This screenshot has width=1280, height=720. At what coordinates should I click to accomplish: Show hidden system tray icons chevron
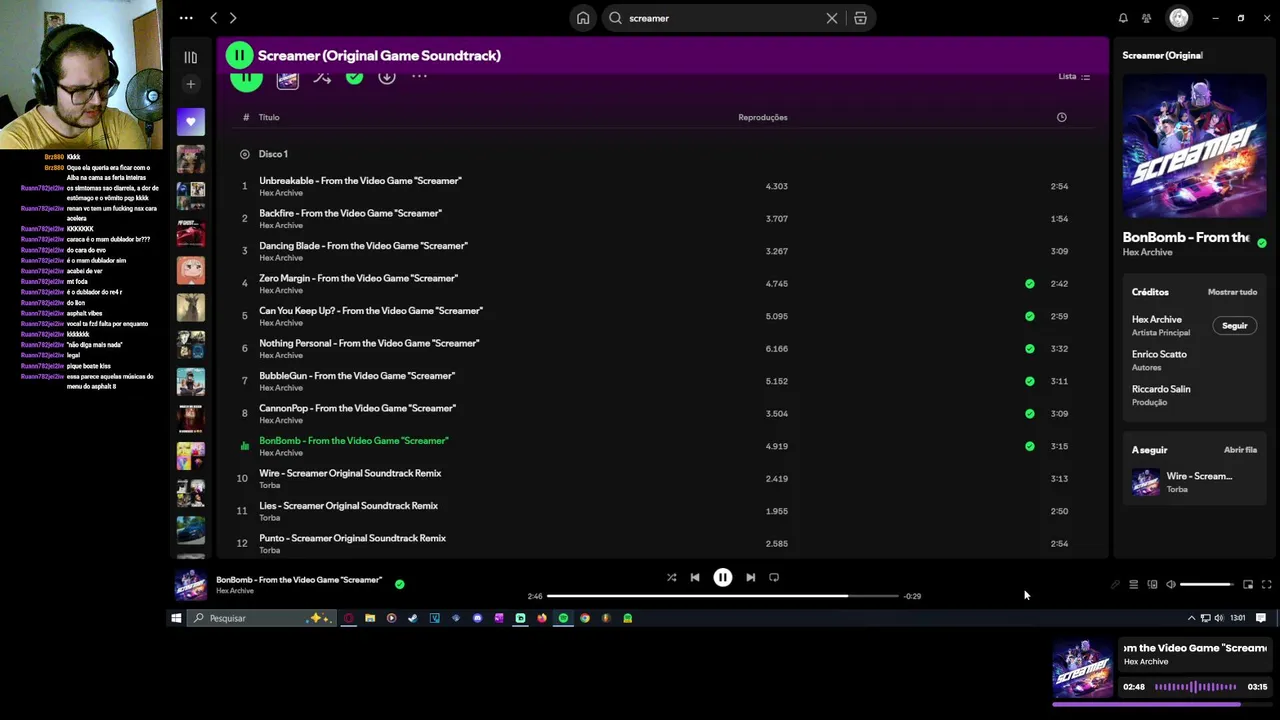click(1191, 618)
